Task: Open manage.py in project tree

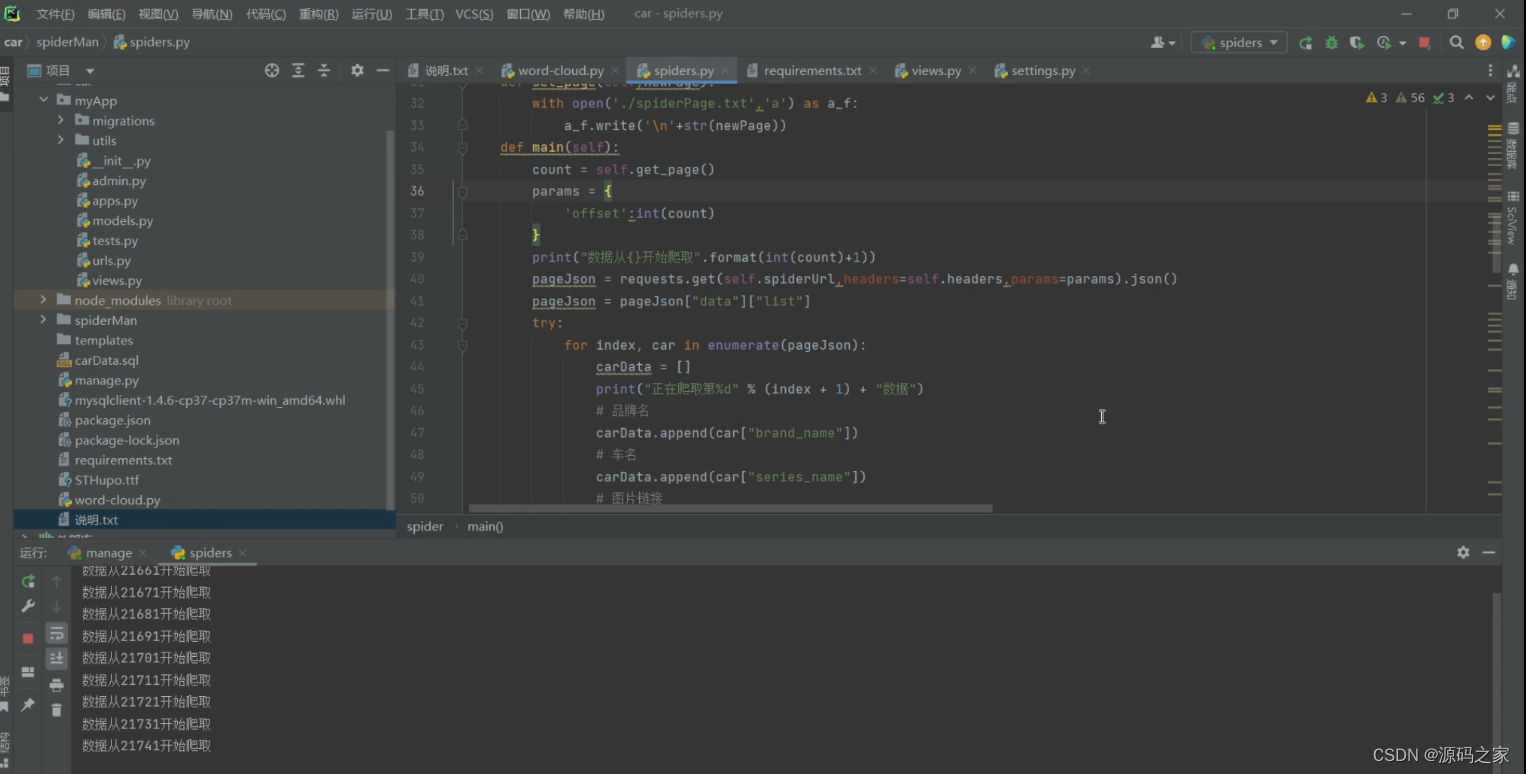Action: click(106, 380)
